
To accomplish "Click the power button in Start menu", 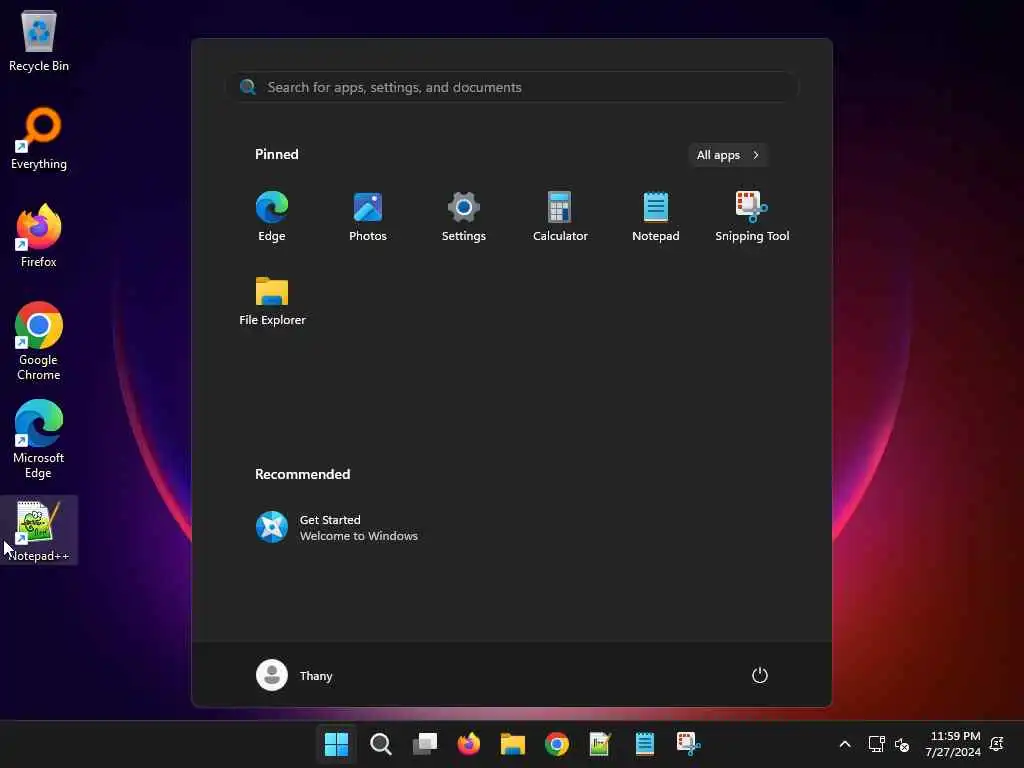I will 760,675.
